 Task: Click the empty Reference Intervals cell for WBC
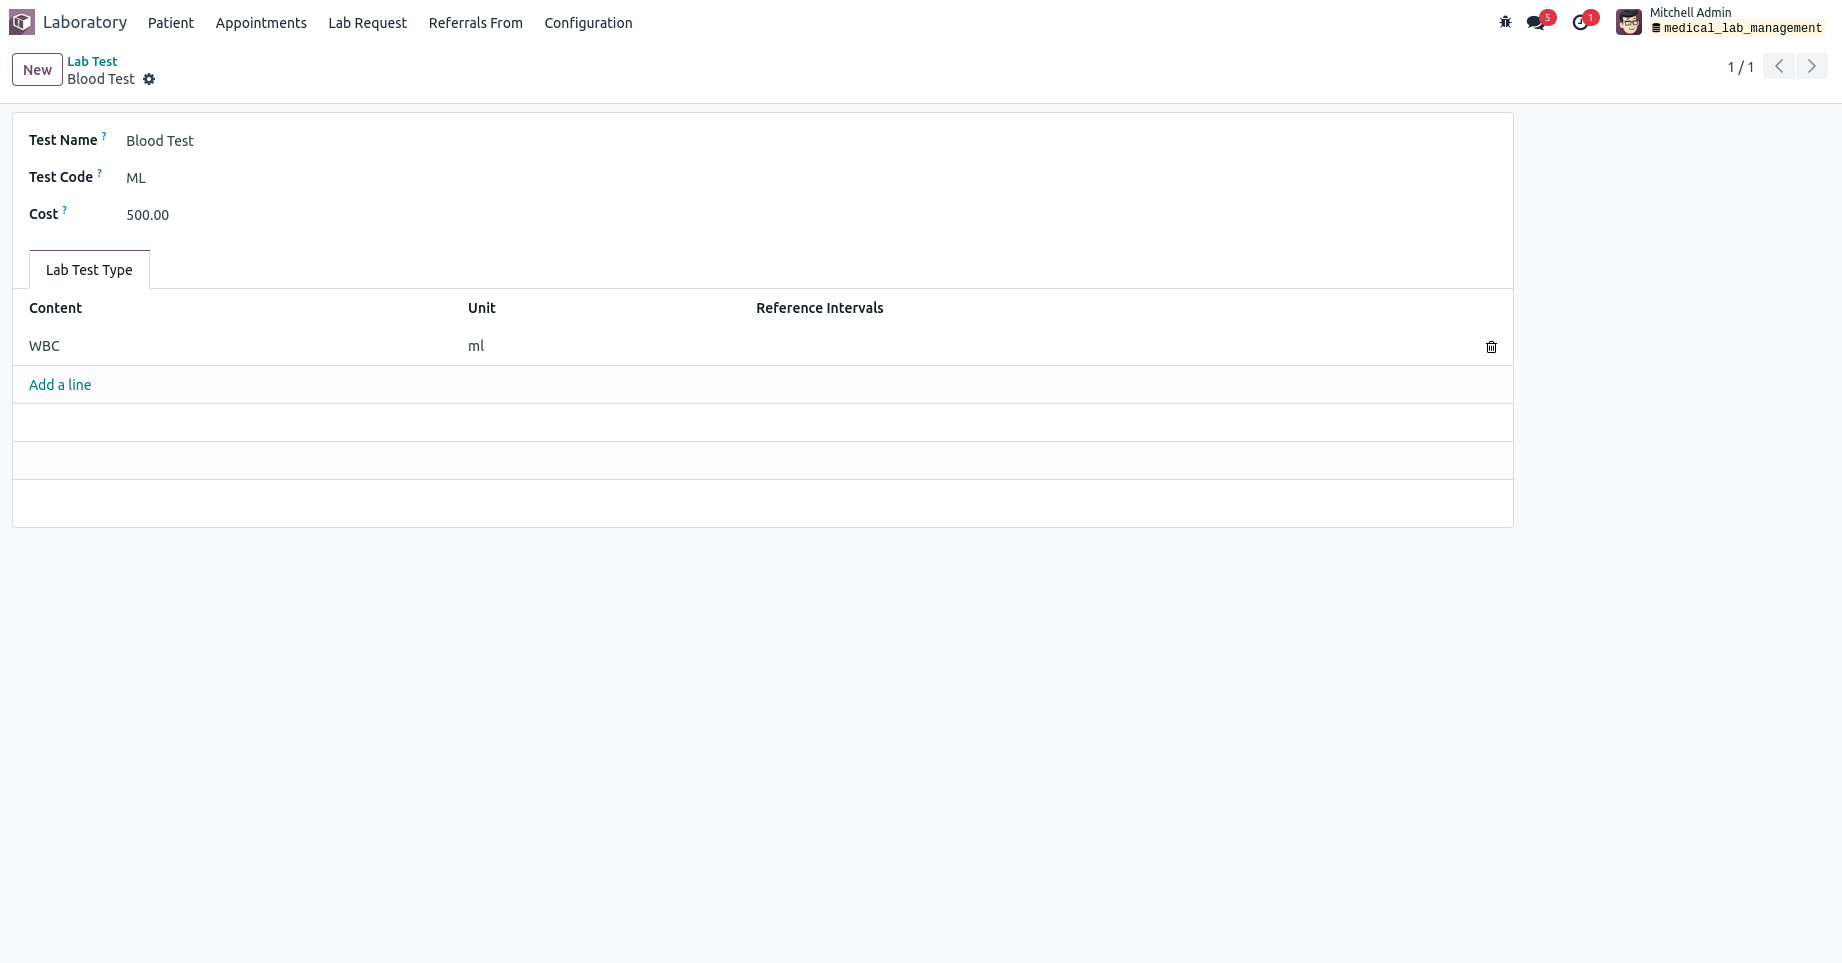click(x=1110, y=346)
